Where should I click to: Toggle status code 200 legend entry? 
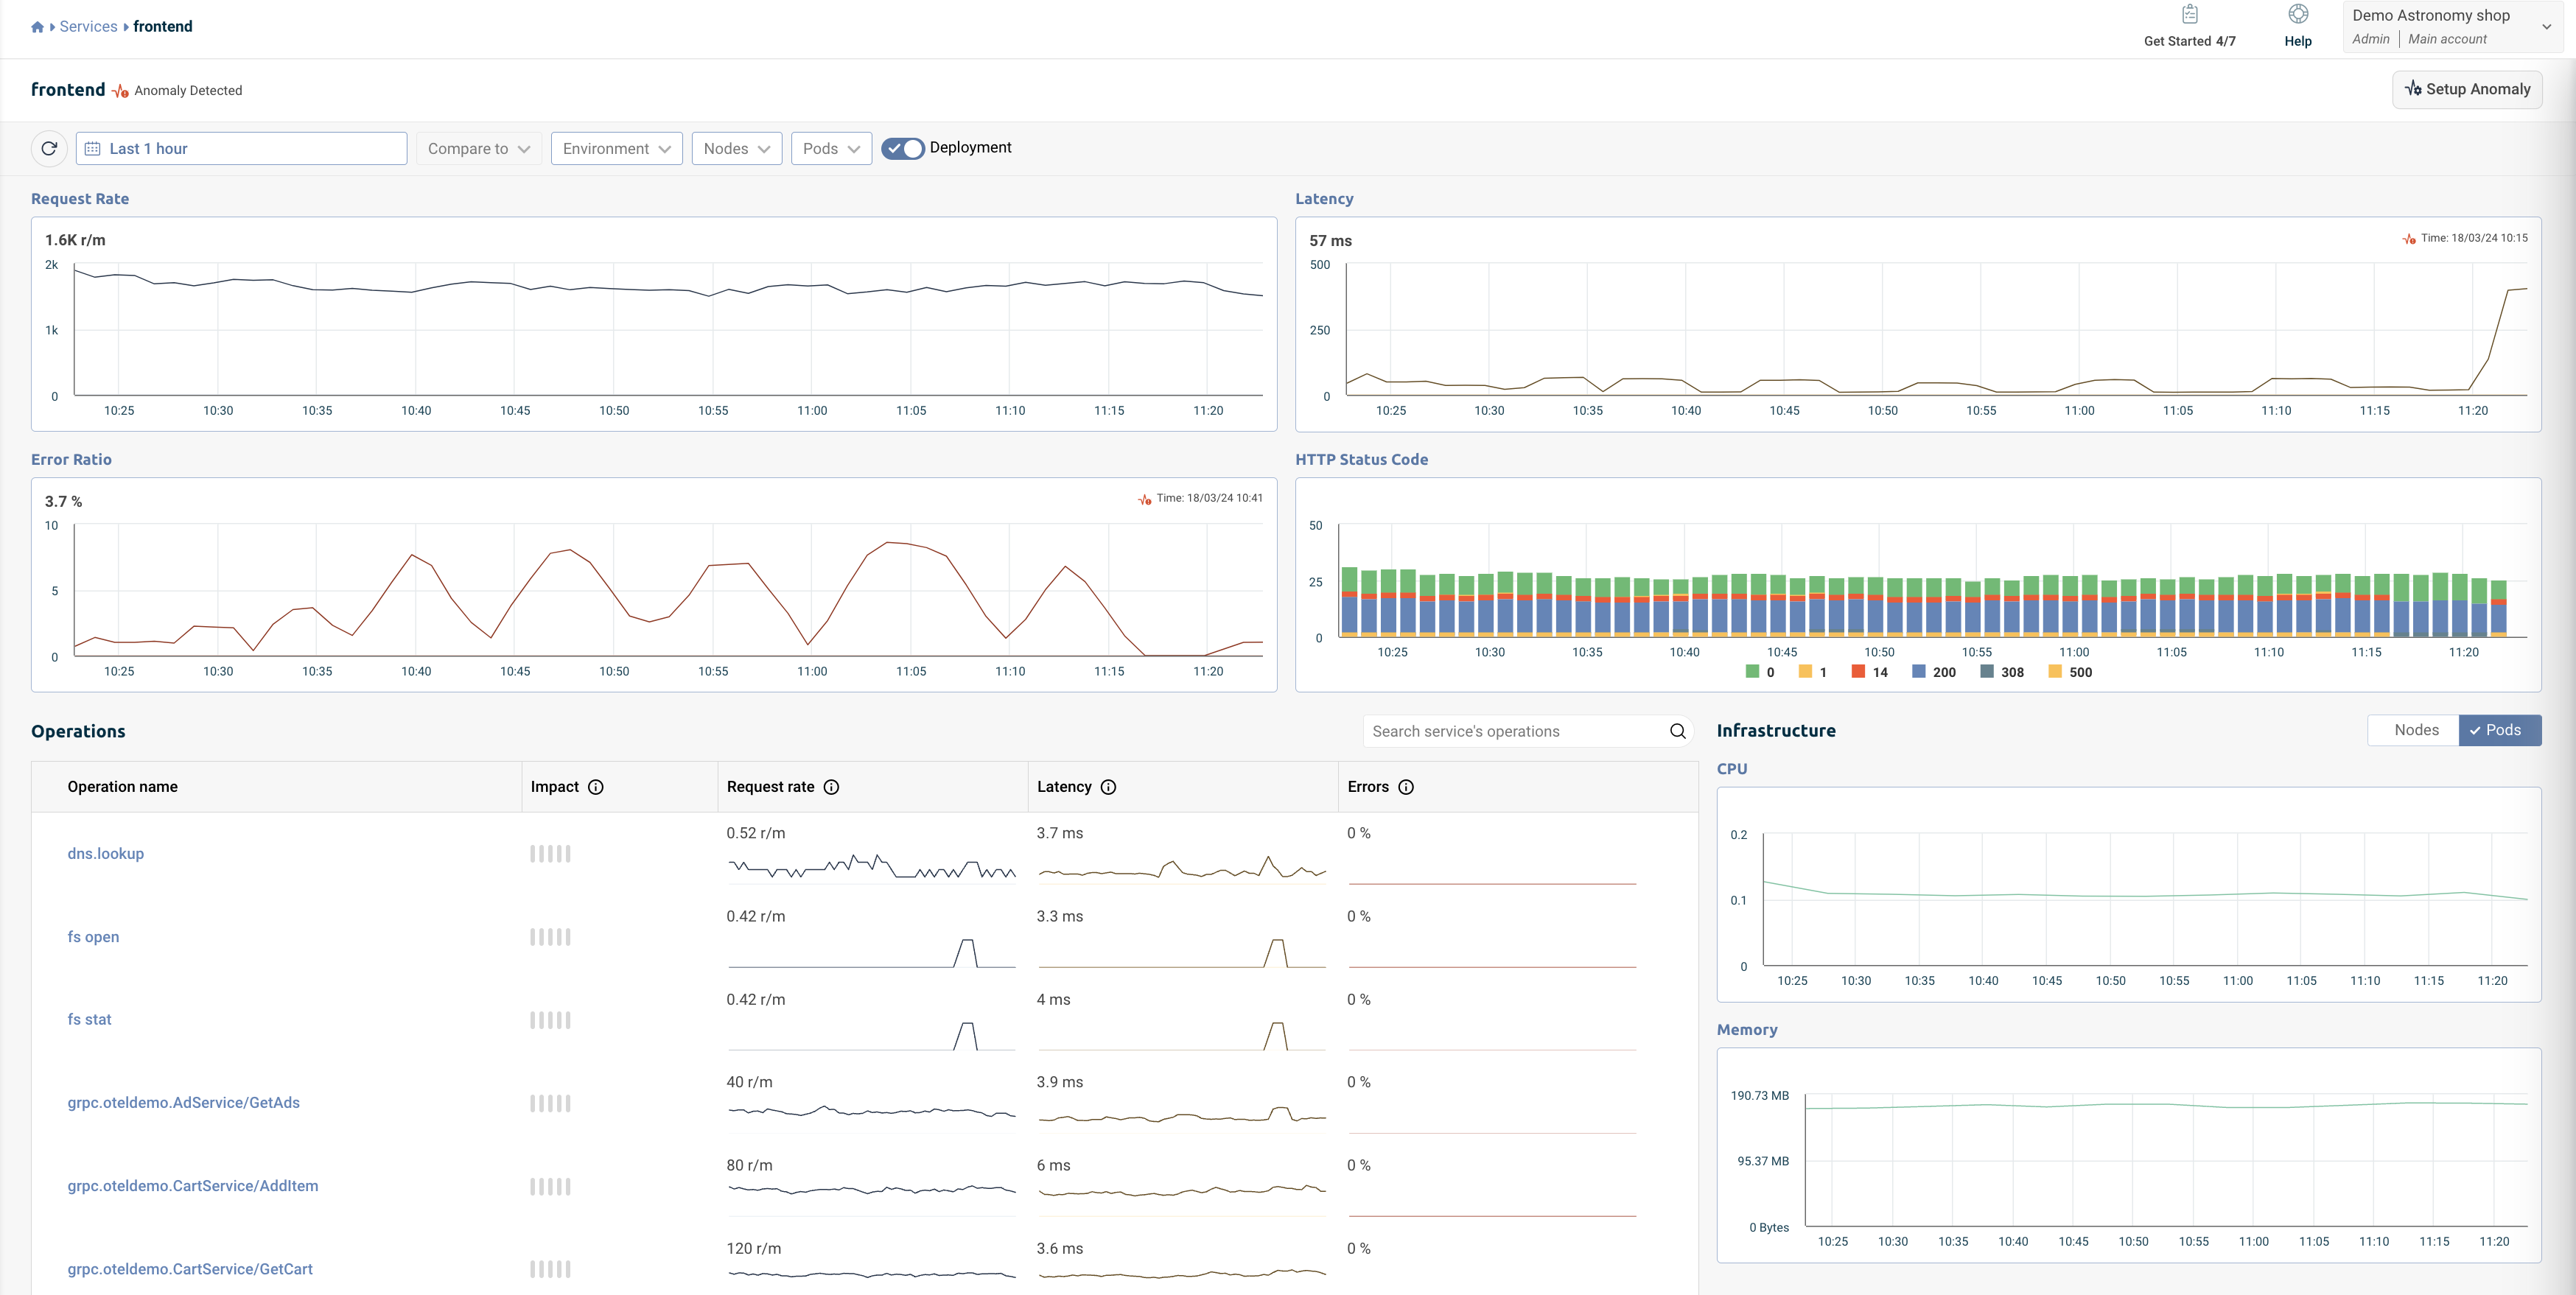pos(1934,672)
